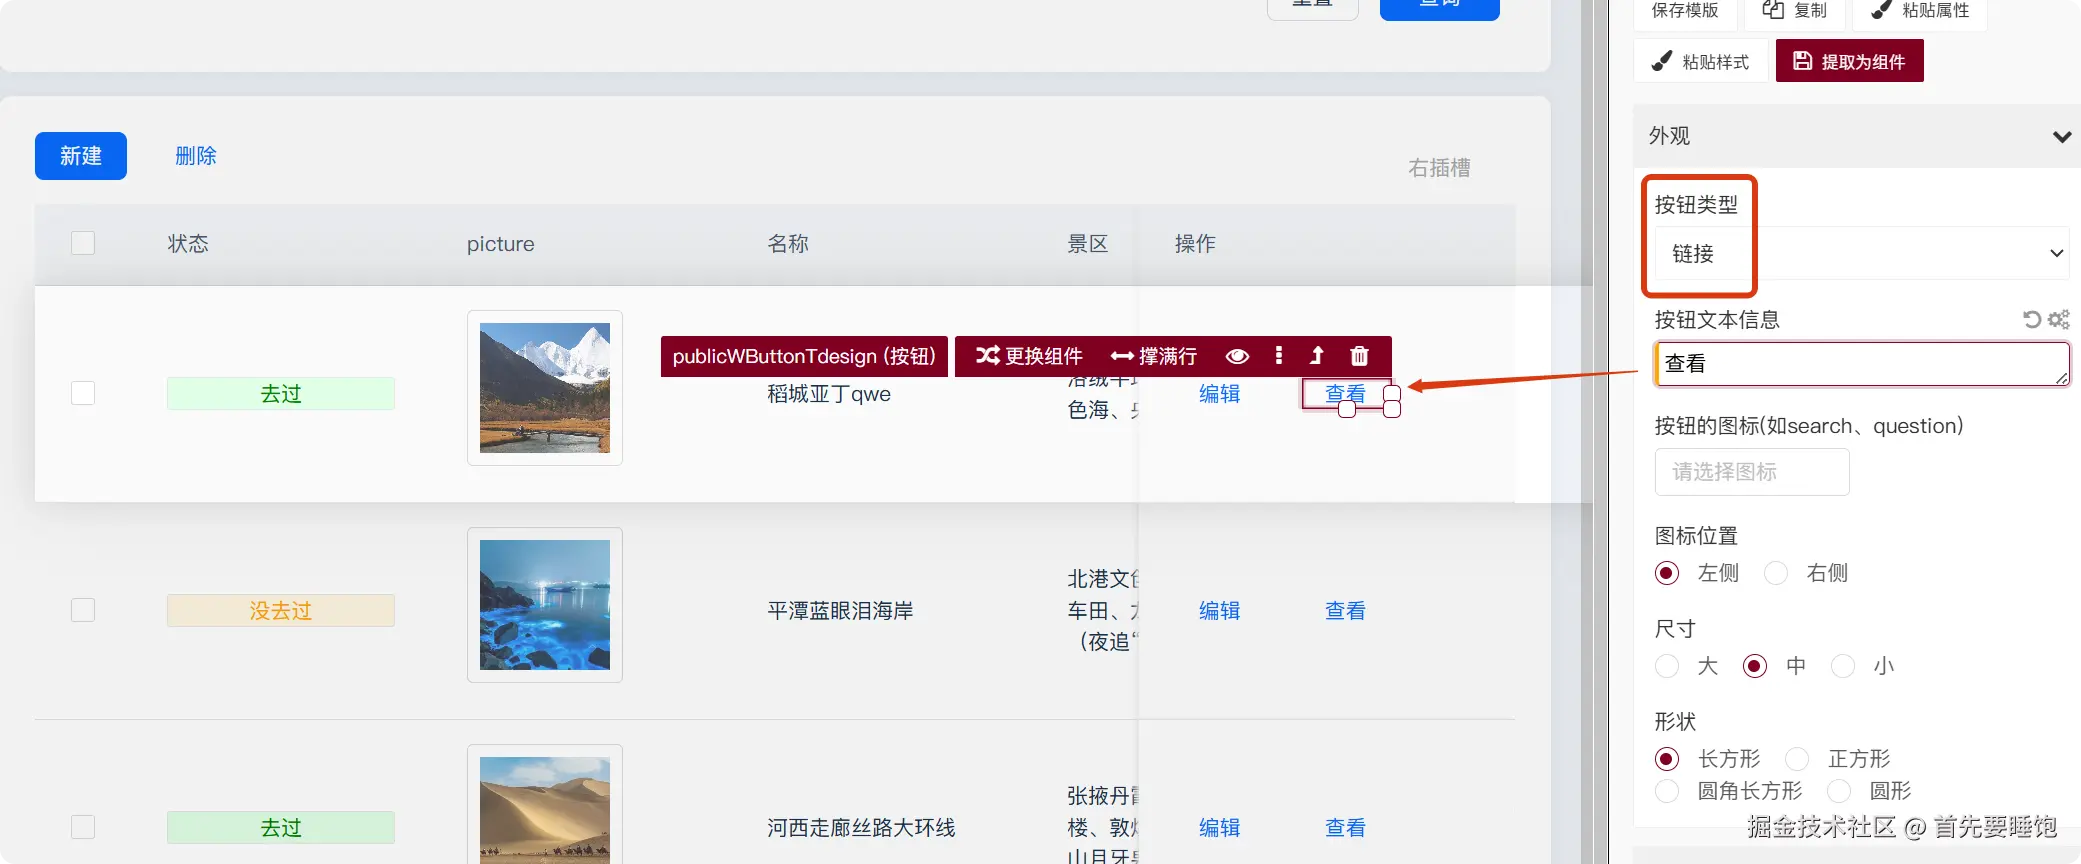Image resolution: width=2081 pixels, height=864 pixels.
Task: Click the trash delete icon on the component toolbar
Action: tap(1359, 356)
